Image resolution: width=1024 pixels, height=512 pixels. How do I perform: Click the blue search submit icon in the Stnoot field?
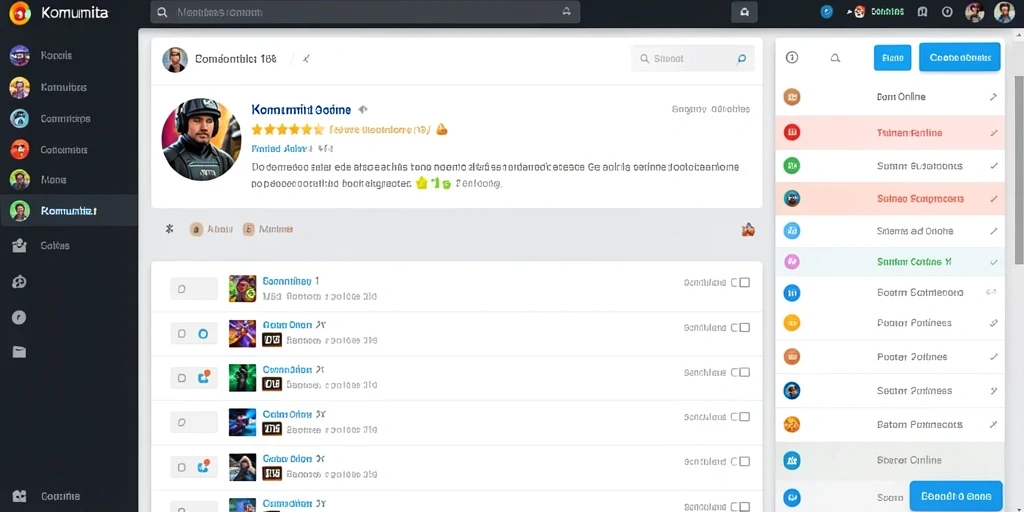pos(741,59)
